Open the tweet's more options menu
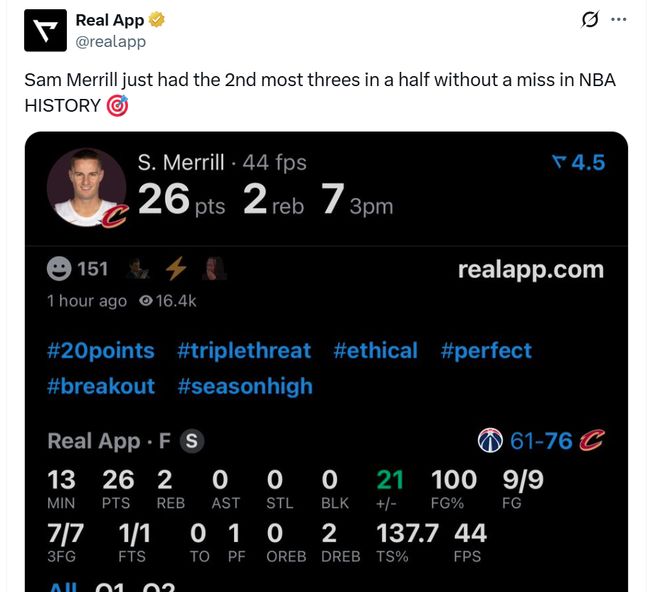Screen dimensions: 660x592 (x=619, y=19)
